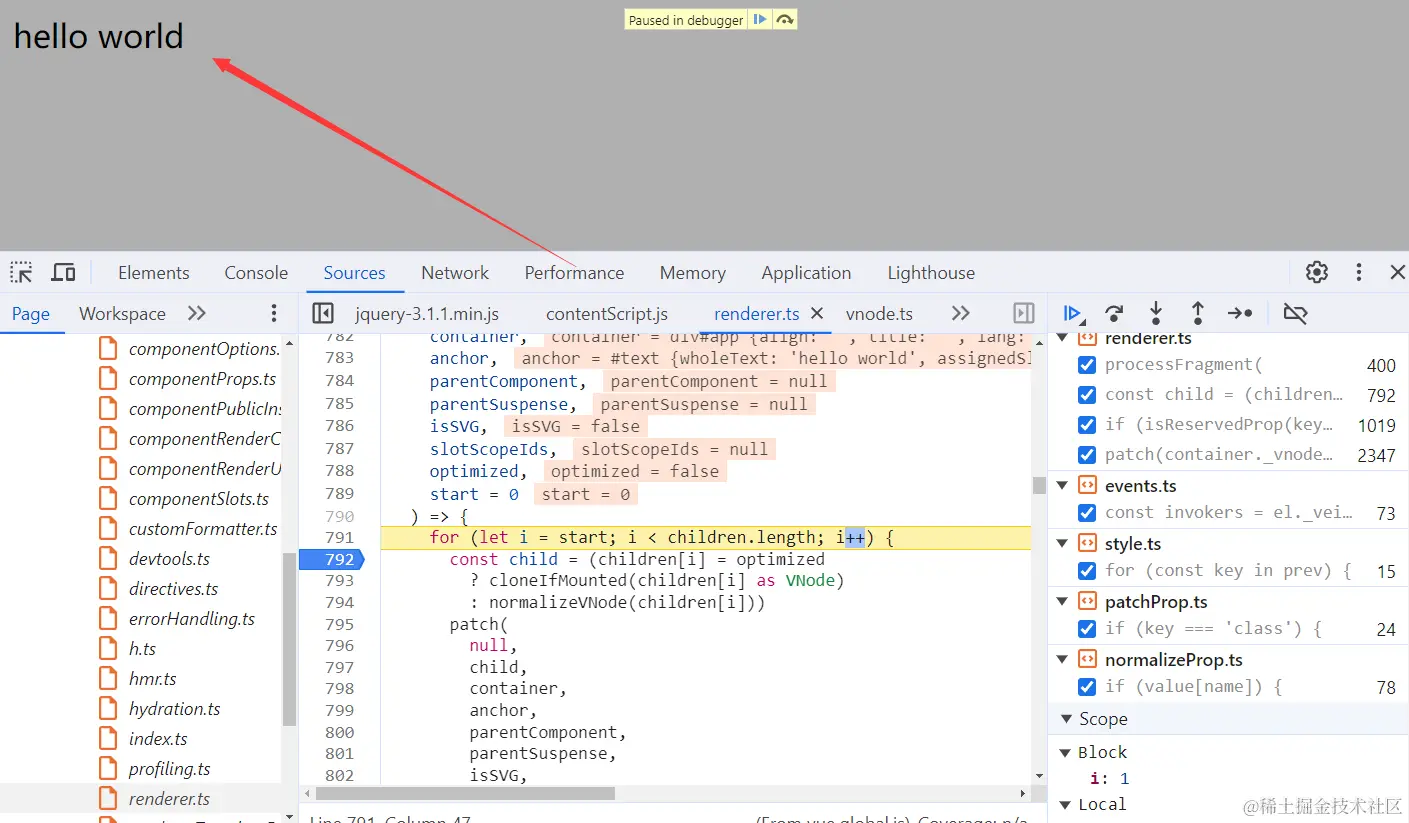1409x823 pixels.
Task: Collapse the normalizeProp.ts breakpoint group
Action: point(1062,659)
